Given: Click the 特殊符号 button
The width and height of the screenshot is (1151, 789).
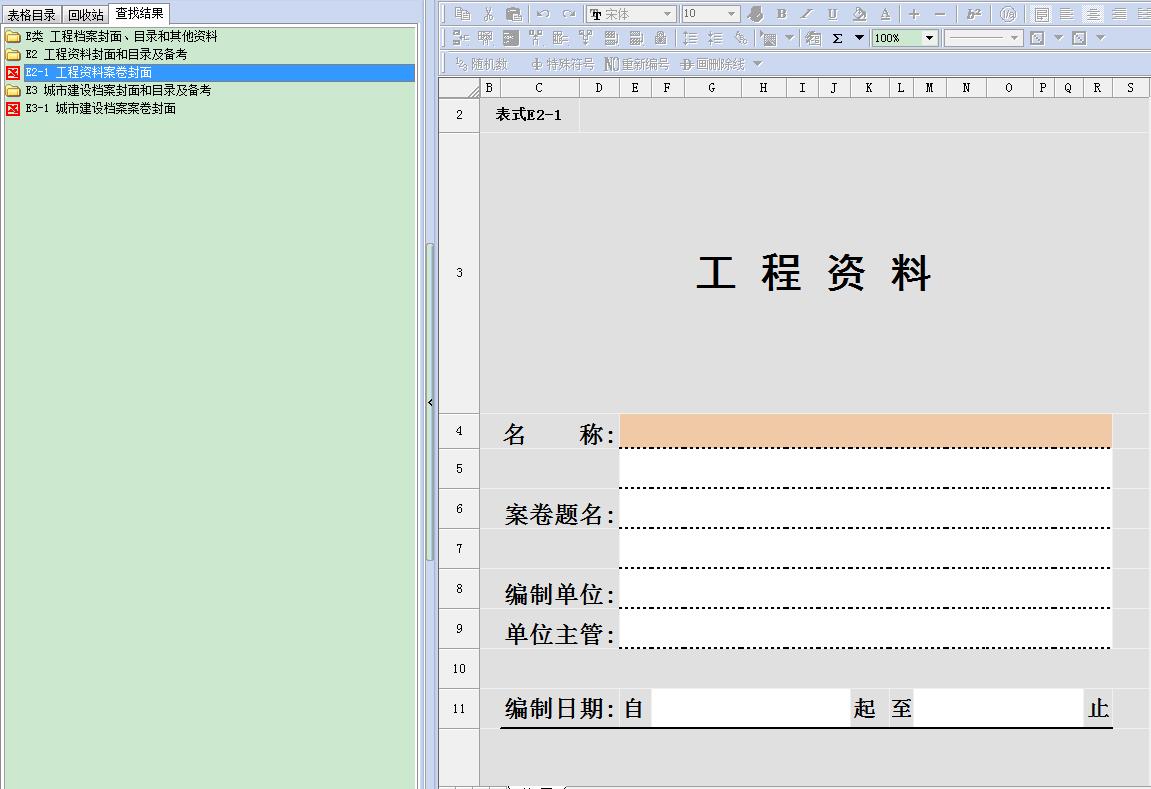Looking at the screenshot, I should 562,64.
